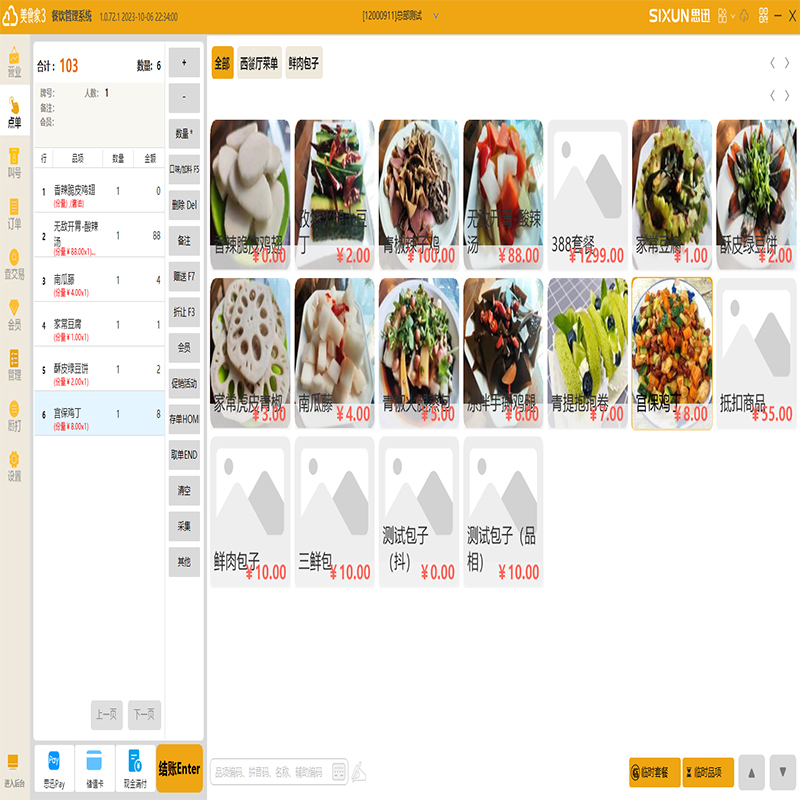Click the item code search input field
This screenshot has width=800, height=800.
tap(280, 771)
